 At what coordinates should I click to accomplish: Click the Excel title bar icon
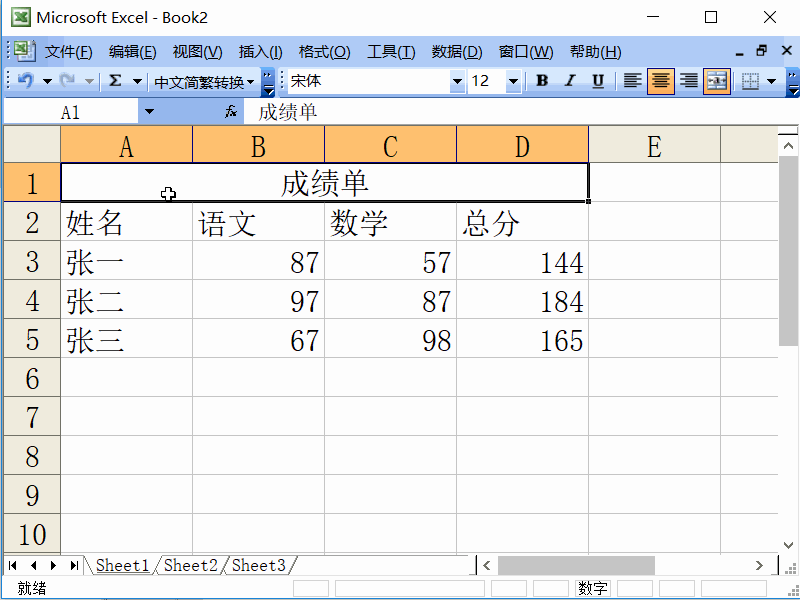[x=21, y=17]
